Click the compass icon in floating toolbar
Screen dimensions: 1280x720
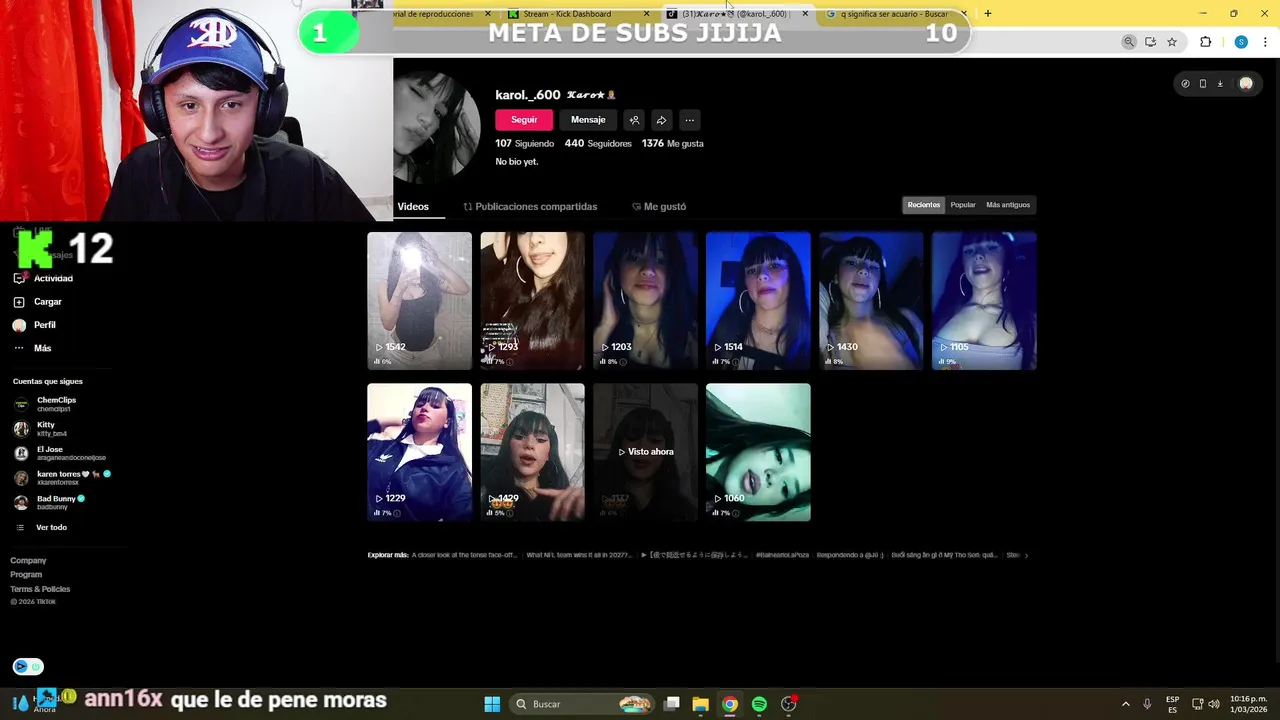[1185, 84]
